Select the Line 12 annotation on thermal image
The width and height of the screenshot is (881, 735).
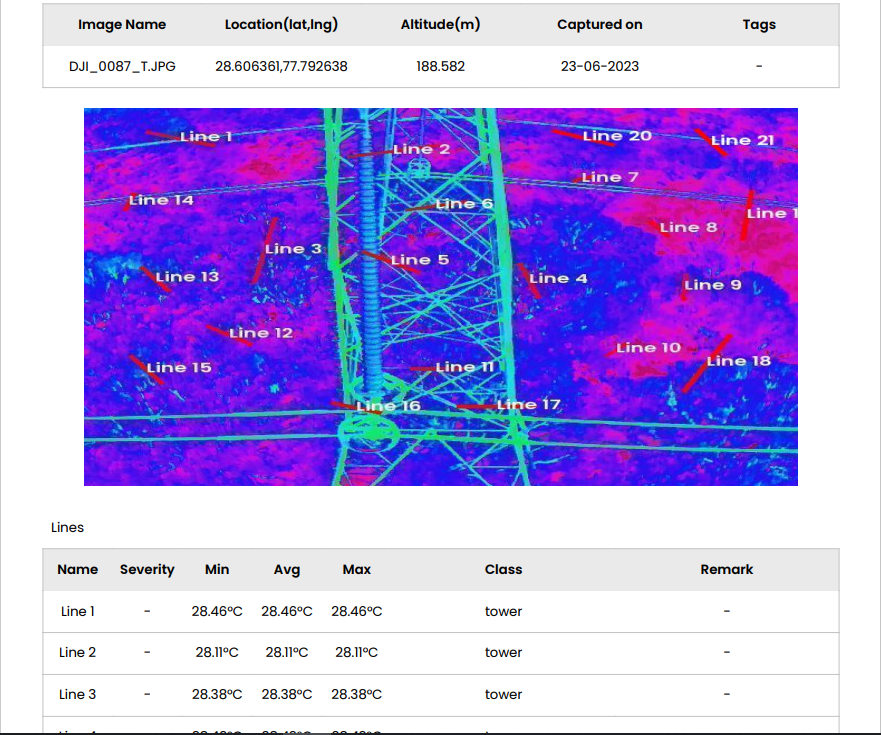pyautogui.click(x=260, y=333)
